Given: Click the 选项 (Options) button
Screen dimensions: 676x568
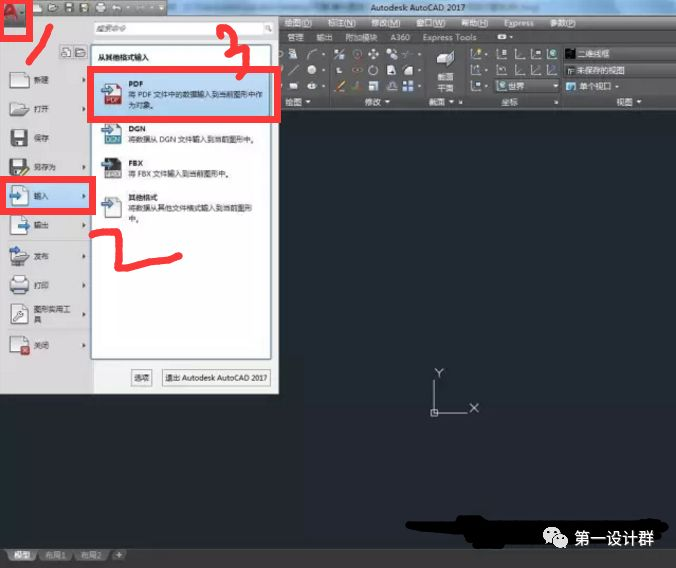Looking at the screenshot, I should [142, 377].
